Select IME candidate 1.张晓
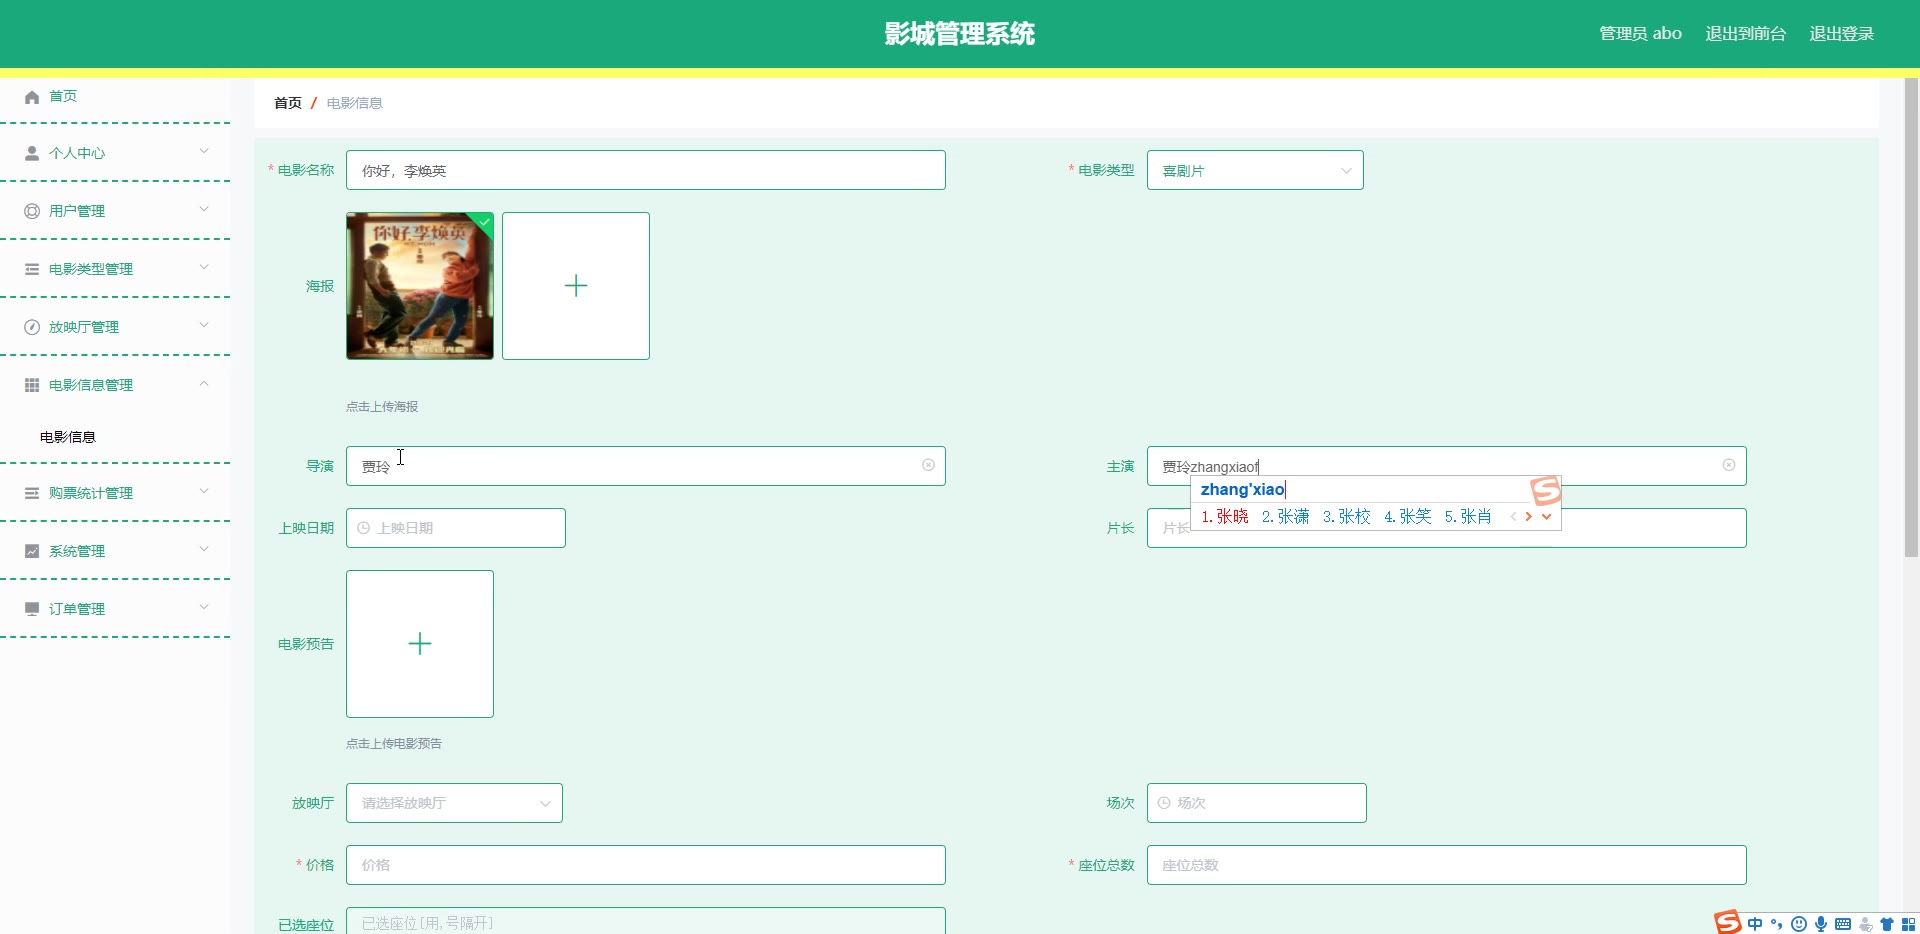This screenshot has height=934, width=1920. tap(1225, 517)
